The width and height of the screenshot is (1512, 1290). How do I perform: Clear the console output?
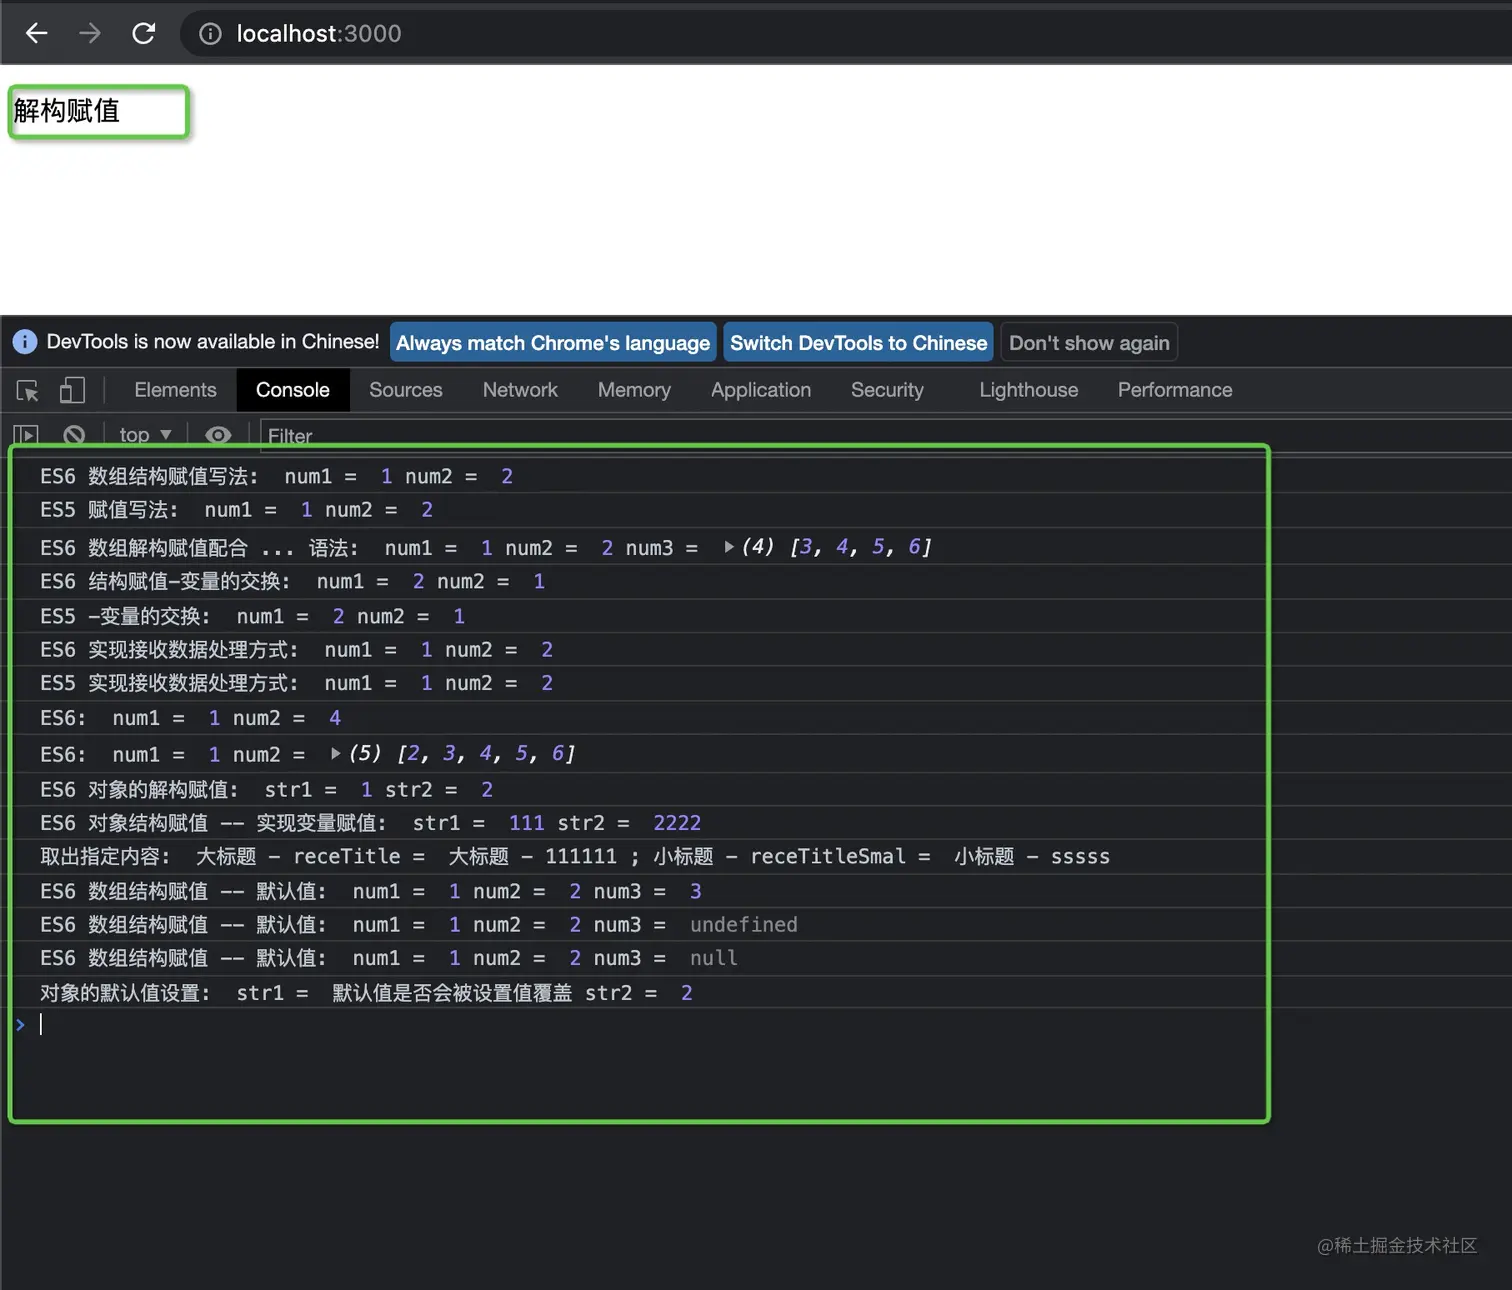[74, 435]
